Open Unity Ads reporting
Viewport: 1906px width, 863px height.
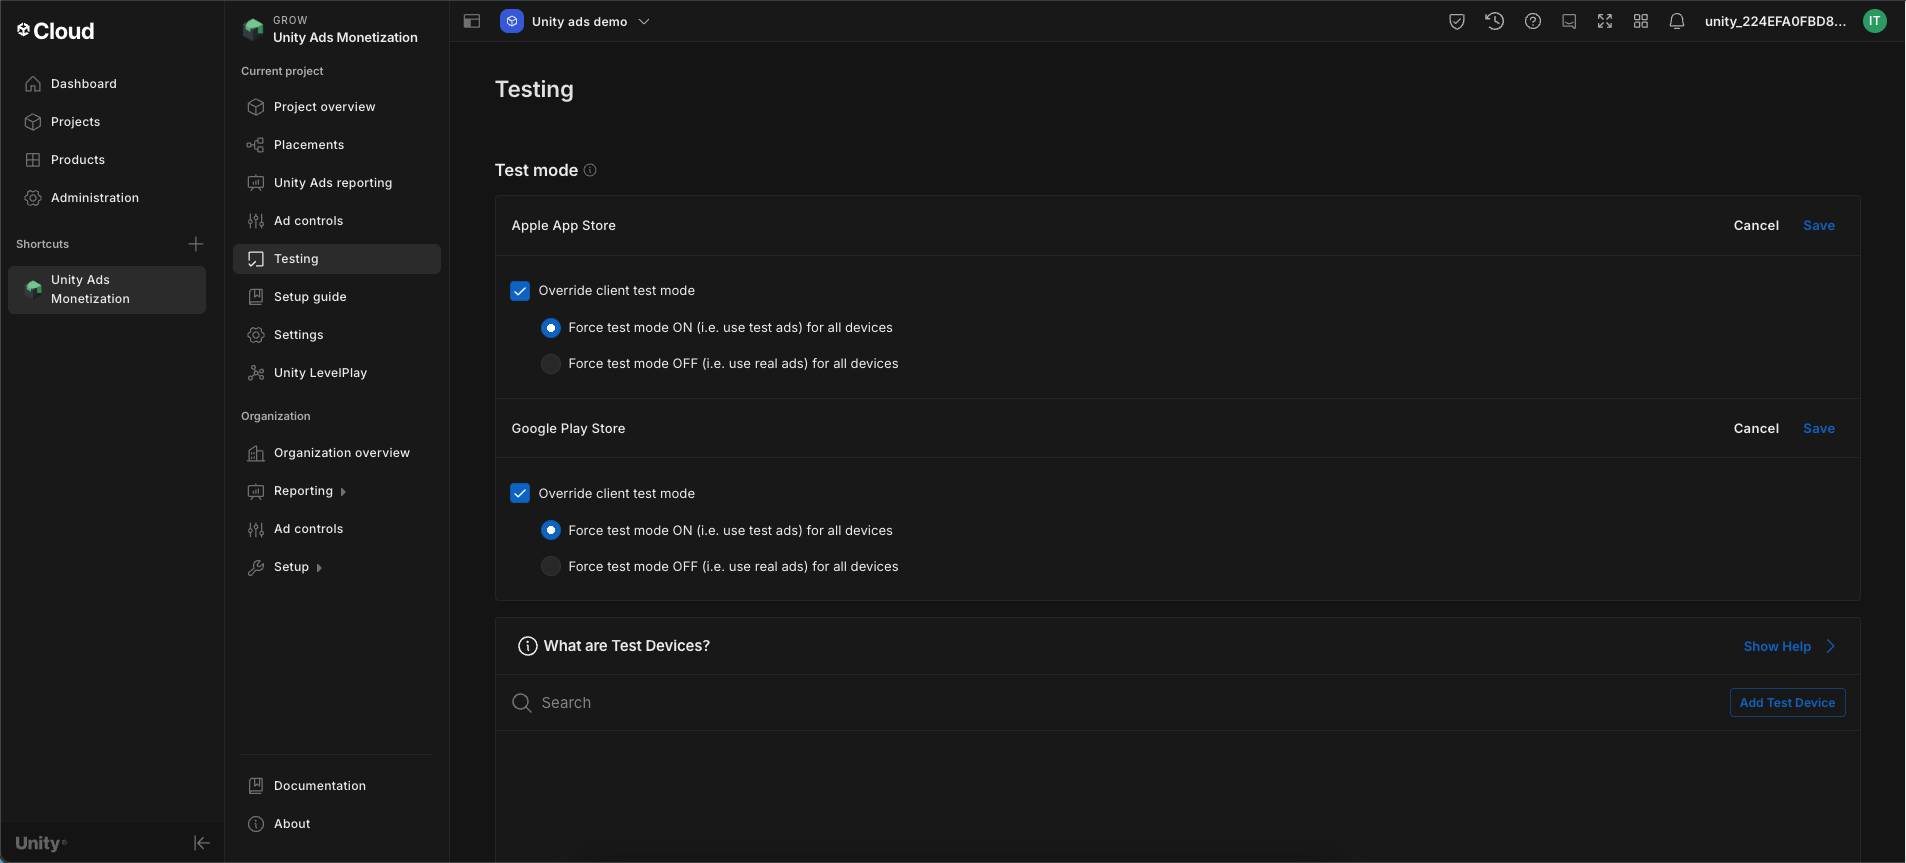pyautogui.click(x=337, y=183)
